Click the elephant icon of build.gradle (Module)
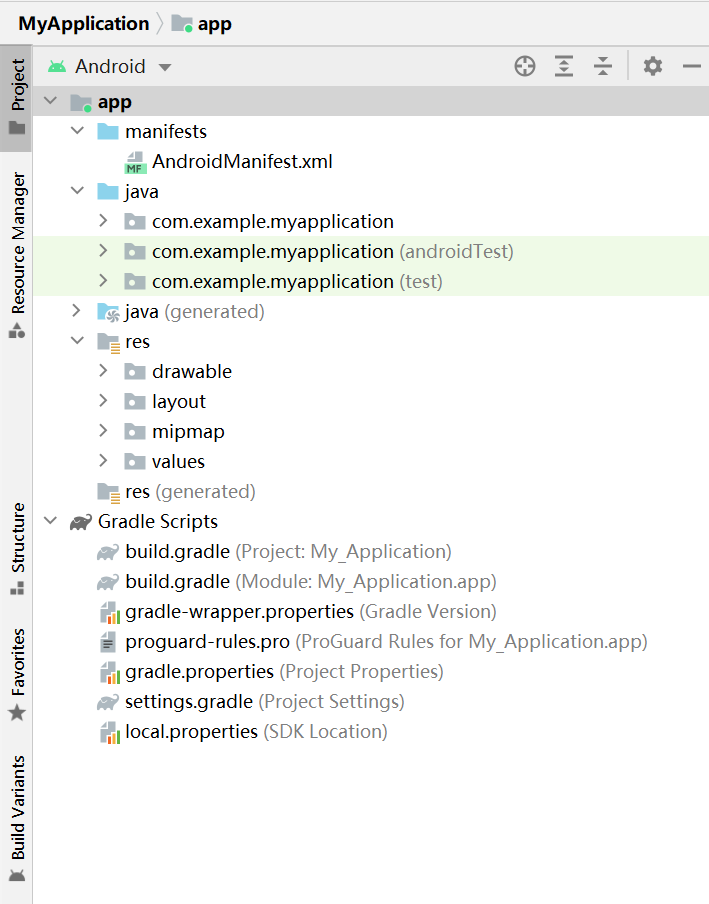This screenshot has height=904, width=709. click(108, 582)
